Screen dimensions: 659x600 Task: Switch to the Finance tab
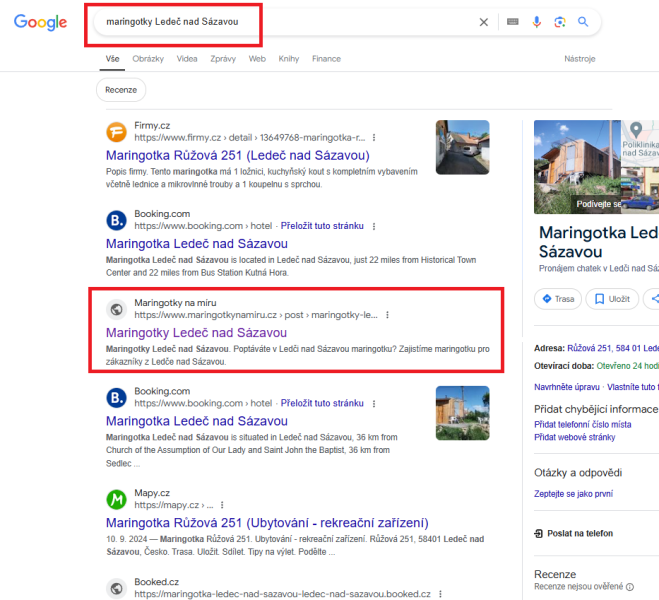[x=326, y=59]
